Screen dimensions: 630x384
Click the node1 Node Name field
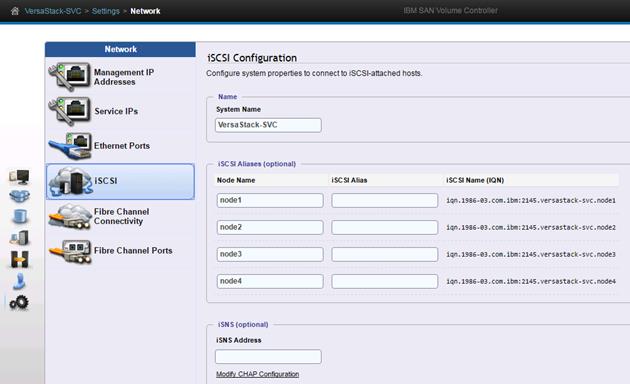(x=270, y=200)
